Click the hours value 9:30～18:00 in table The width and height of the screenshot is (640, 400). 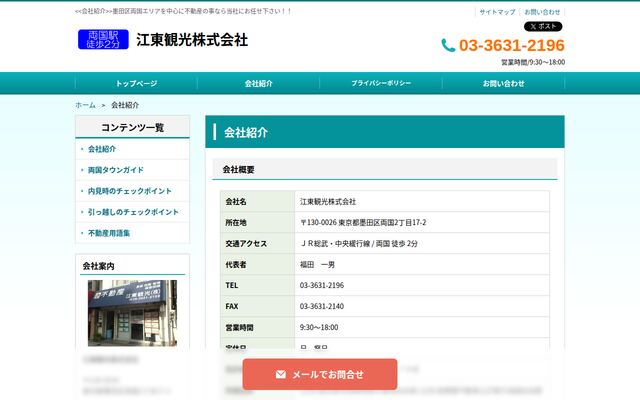319,327
